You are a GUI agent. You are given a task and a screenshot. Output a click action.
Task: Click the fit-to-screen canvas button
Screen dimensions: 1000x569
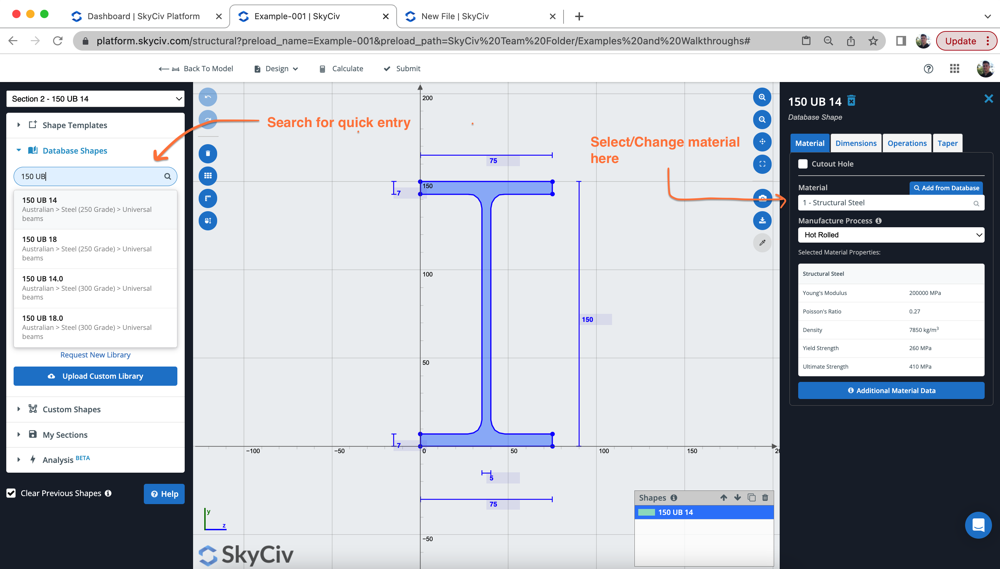tap(762, 164)
